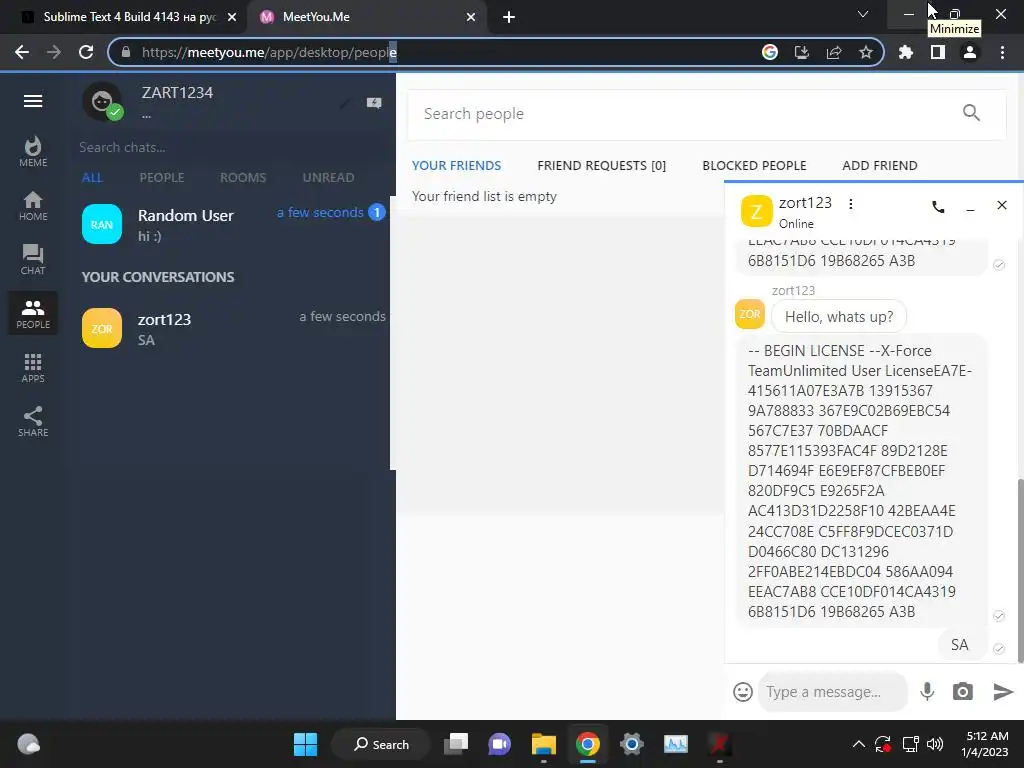Click the zort123 avatar in chat header

(756, 212)
